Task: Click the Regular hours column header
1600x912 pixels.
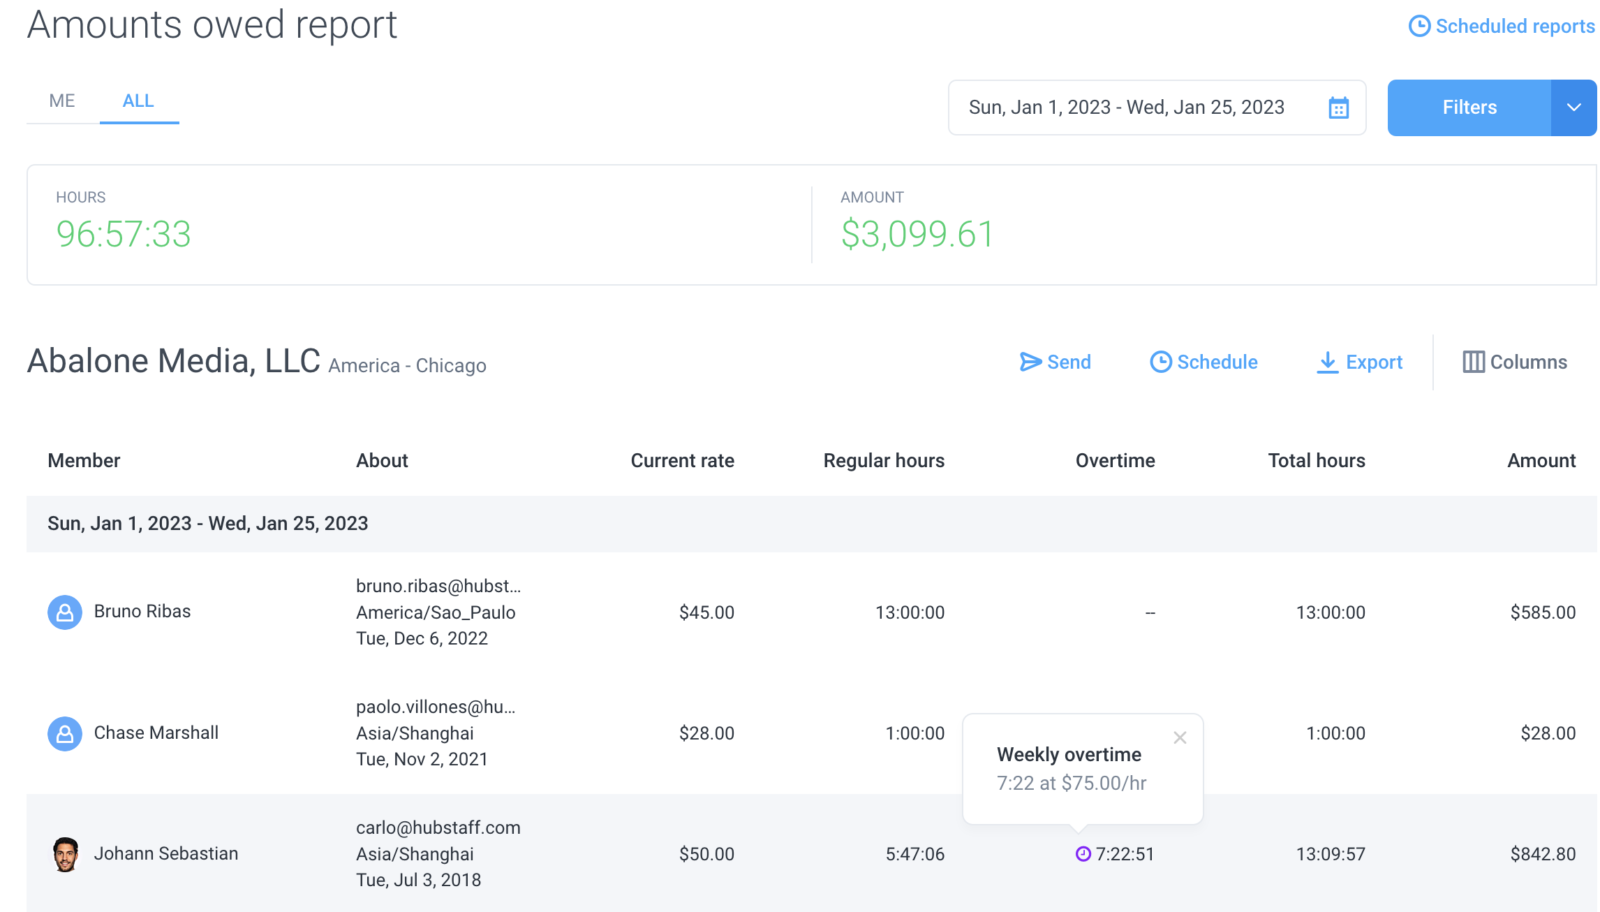Action: click(x=884, y=461)
